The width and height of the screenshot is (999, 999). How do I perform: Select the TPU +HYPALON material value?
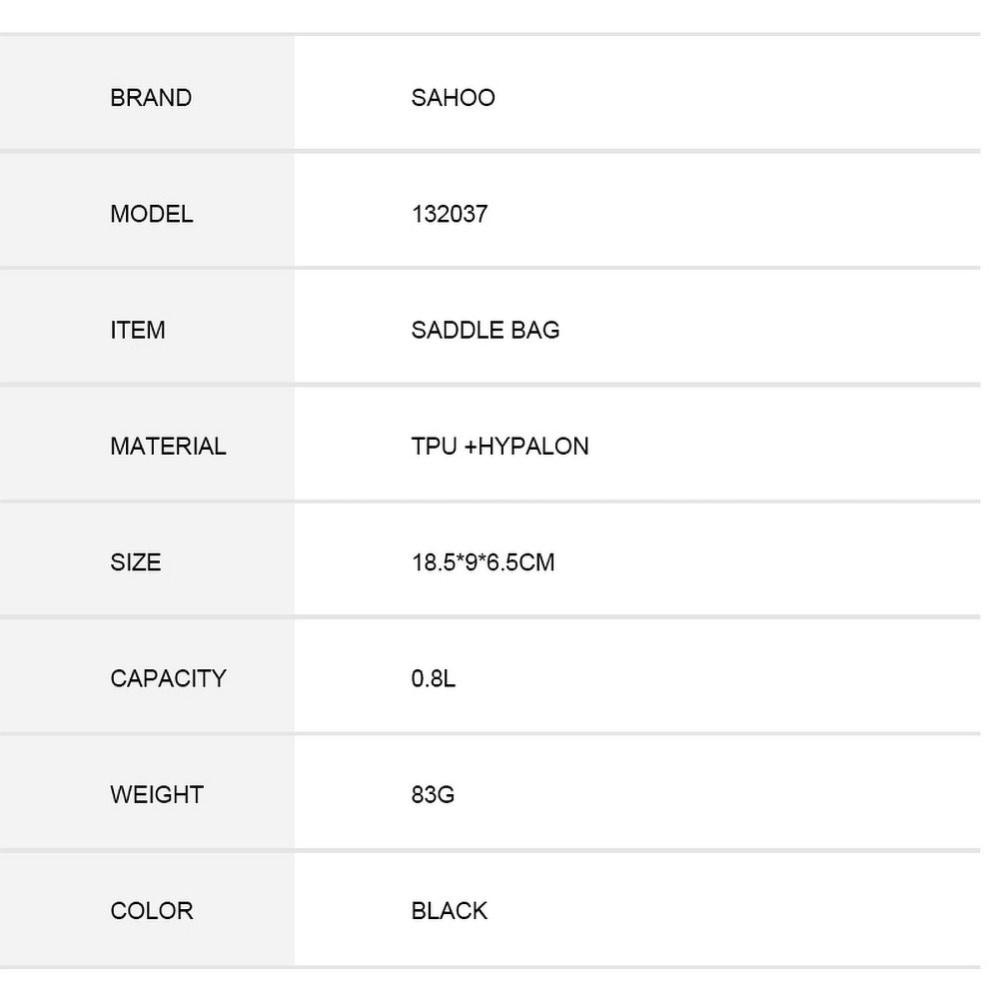[500, 446]
